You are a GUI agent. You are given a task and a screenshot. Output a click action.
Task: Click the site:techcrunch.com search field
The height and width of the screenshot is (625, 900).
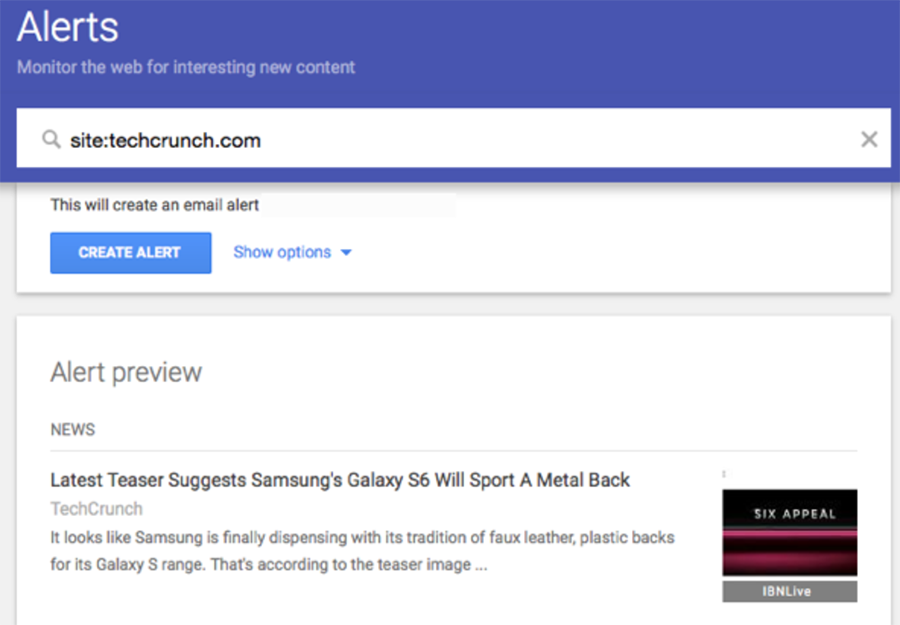click(400, 140)
